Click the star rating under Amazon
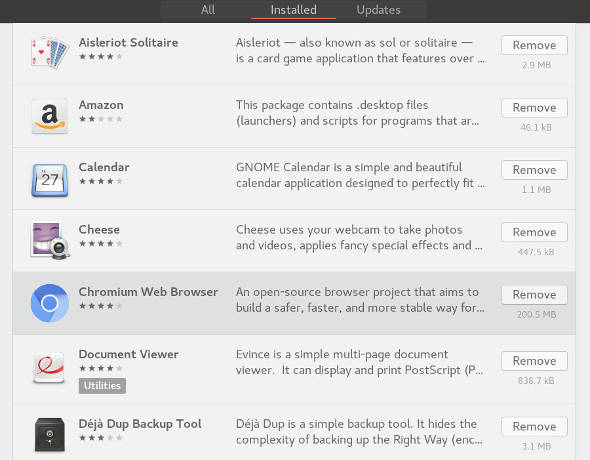Screen dimensions: 590x460 [101, 119]
